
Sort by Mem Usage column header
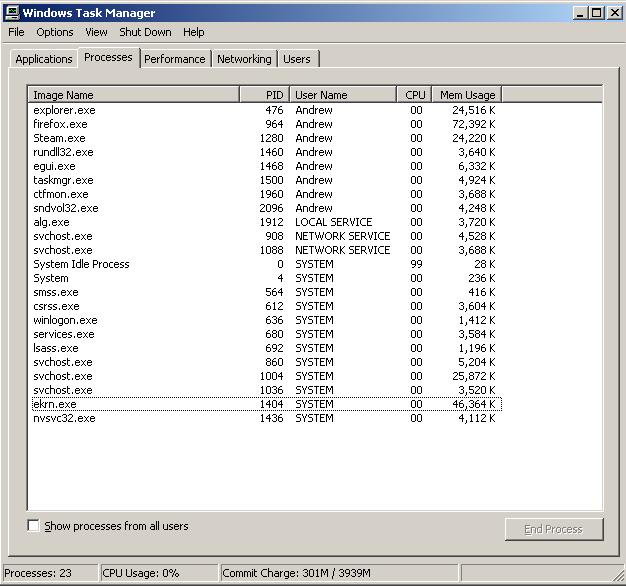tap(467, 95)
